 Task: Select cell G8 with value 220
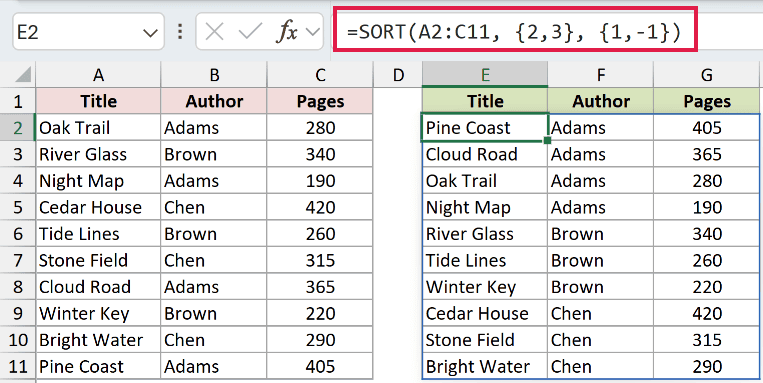pos(707,287)
